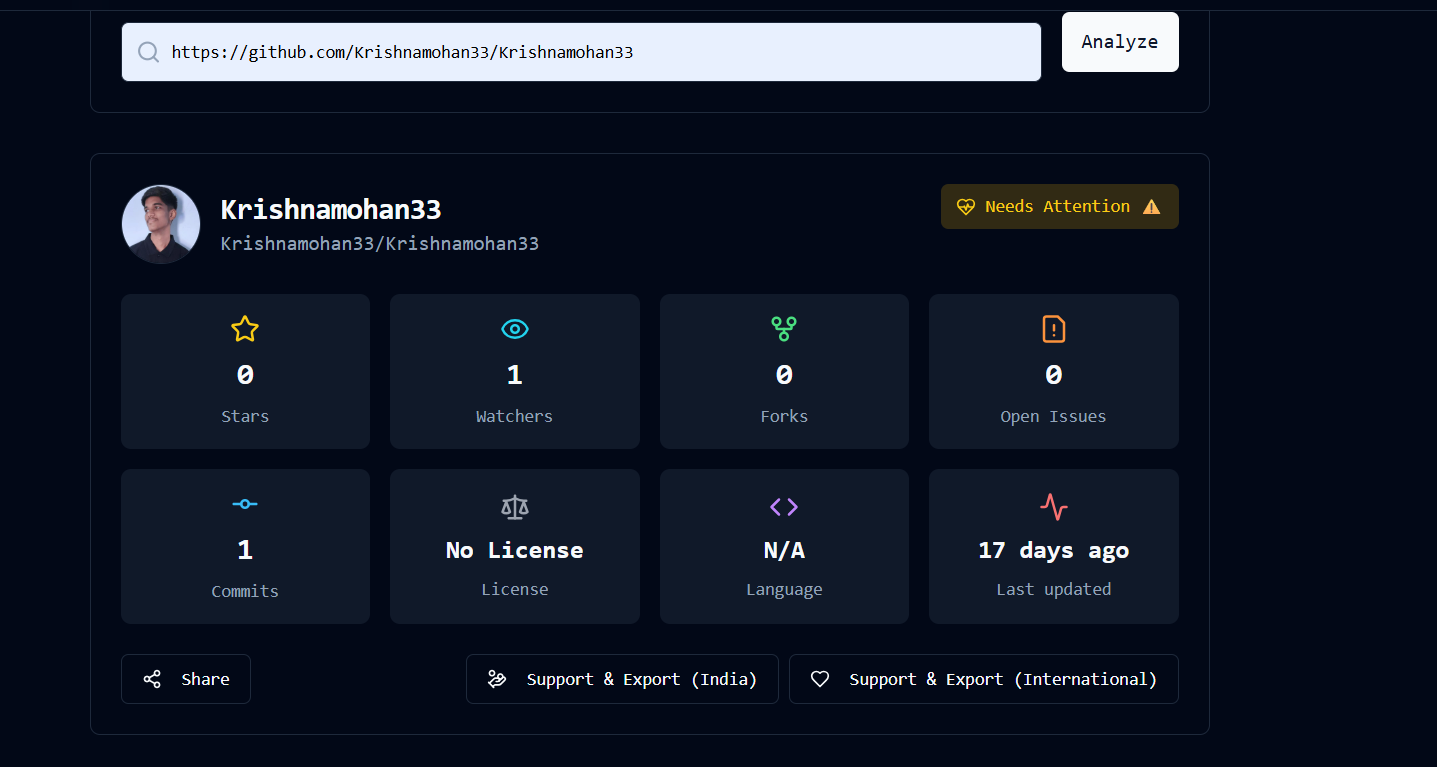Click the Analyze button
This screenshot has height=767, width=1437.
[1120, 42]
